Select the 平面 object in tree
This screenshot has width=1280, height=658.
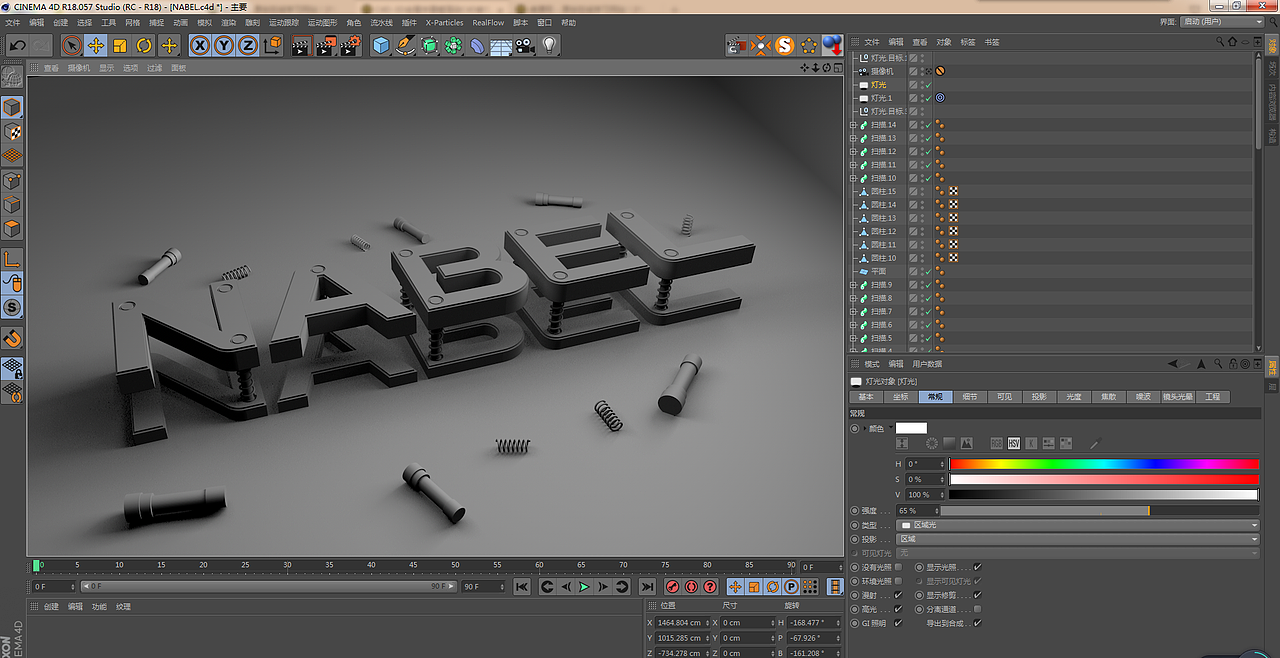[878, 271]
